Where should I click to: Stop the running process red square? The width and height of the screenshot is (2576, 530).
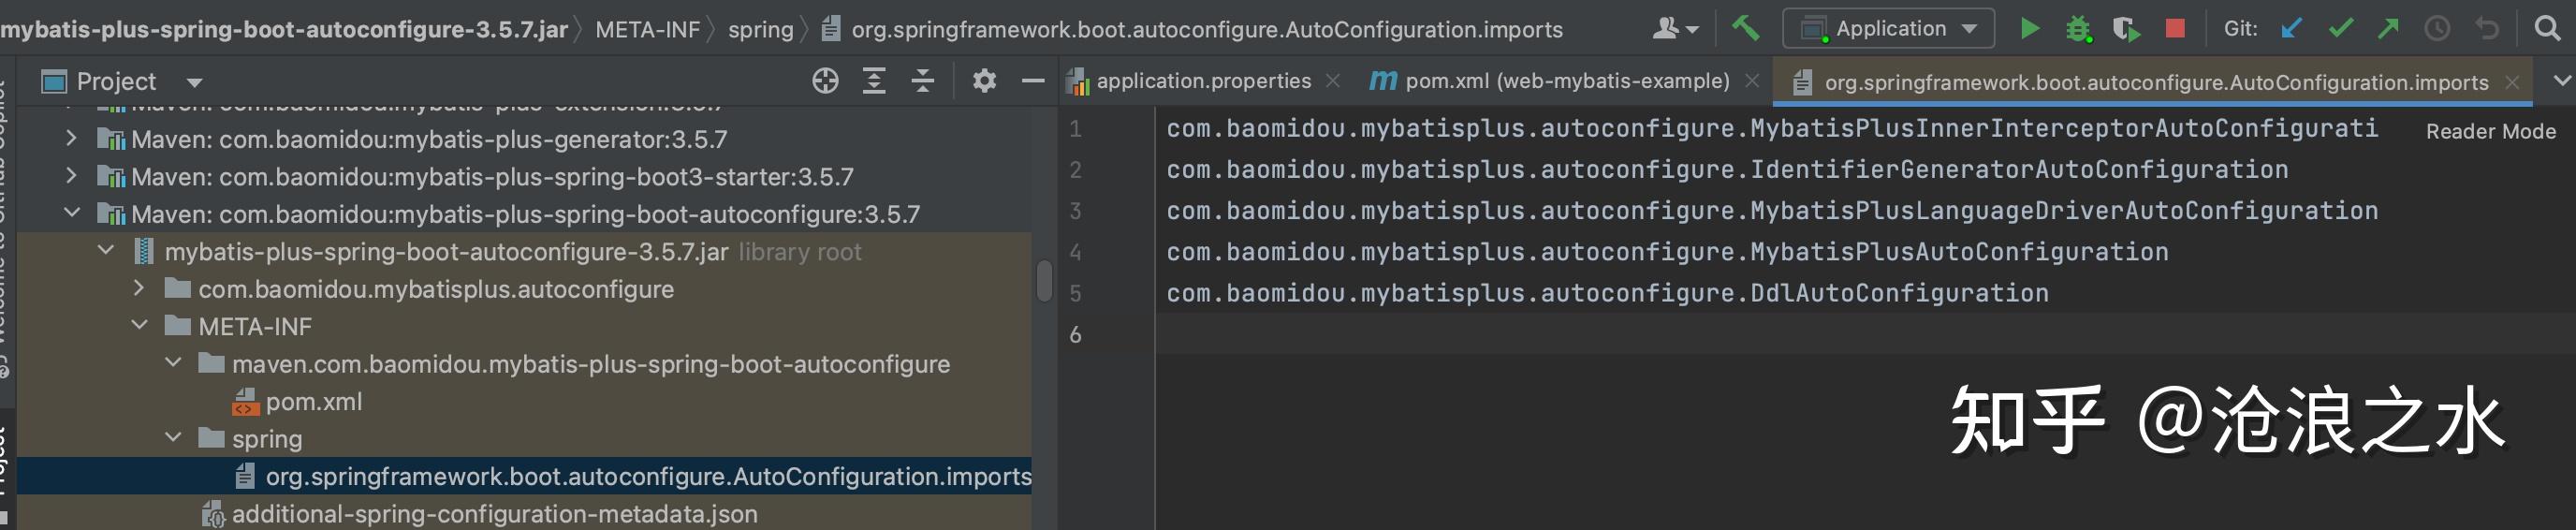click(2175, 28)
